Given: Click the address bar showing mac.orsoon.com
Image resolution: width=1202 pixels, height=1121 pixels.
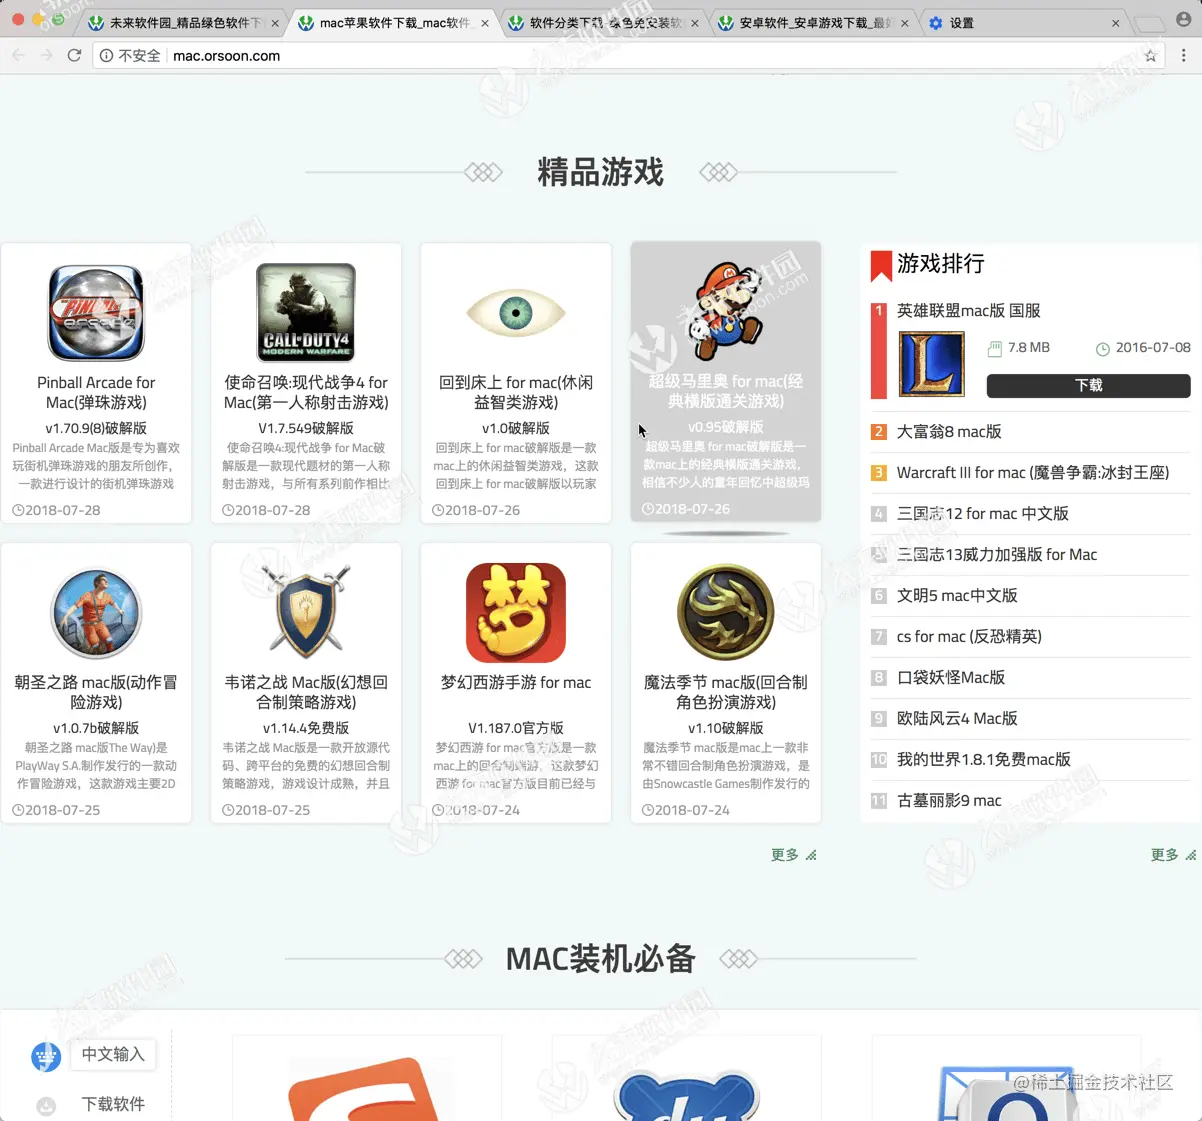Looking at the screenshot, I should (x=630, y=56).
